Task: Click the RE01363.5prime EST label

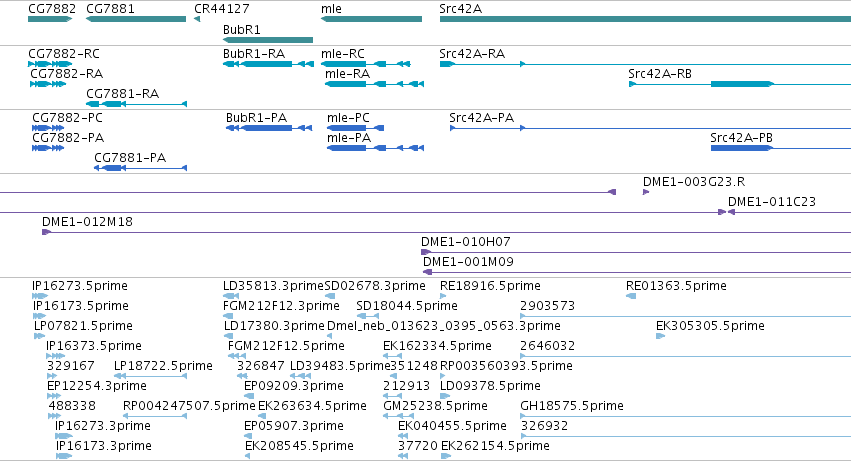Action: 676,286
